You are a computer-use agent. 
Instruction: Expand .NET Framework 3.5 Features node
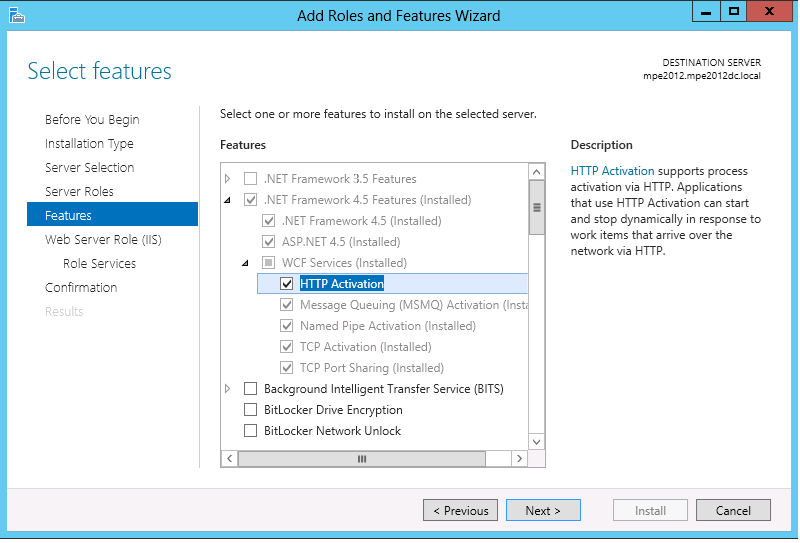(x=228, y=179)
